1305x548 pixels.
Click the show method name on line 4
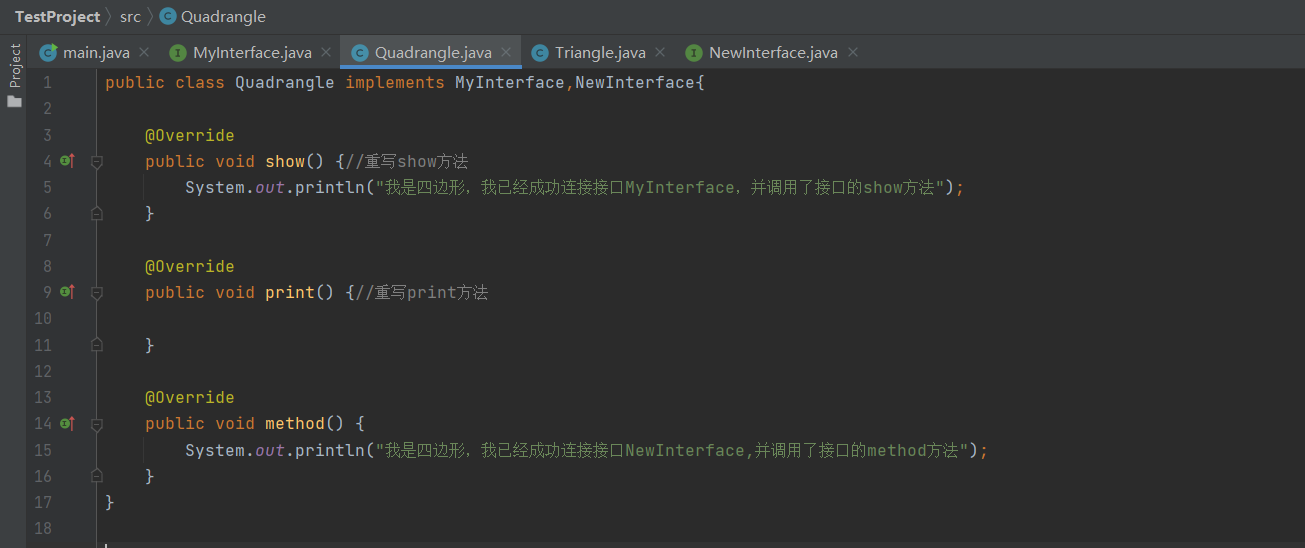pos(285,161)
